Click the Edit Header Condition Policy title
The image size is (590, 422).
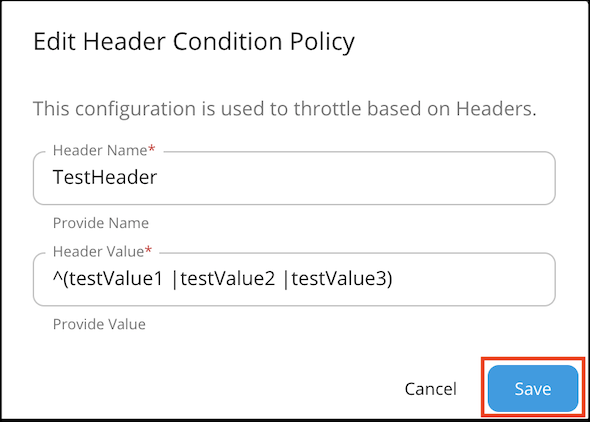click(194, 42)
